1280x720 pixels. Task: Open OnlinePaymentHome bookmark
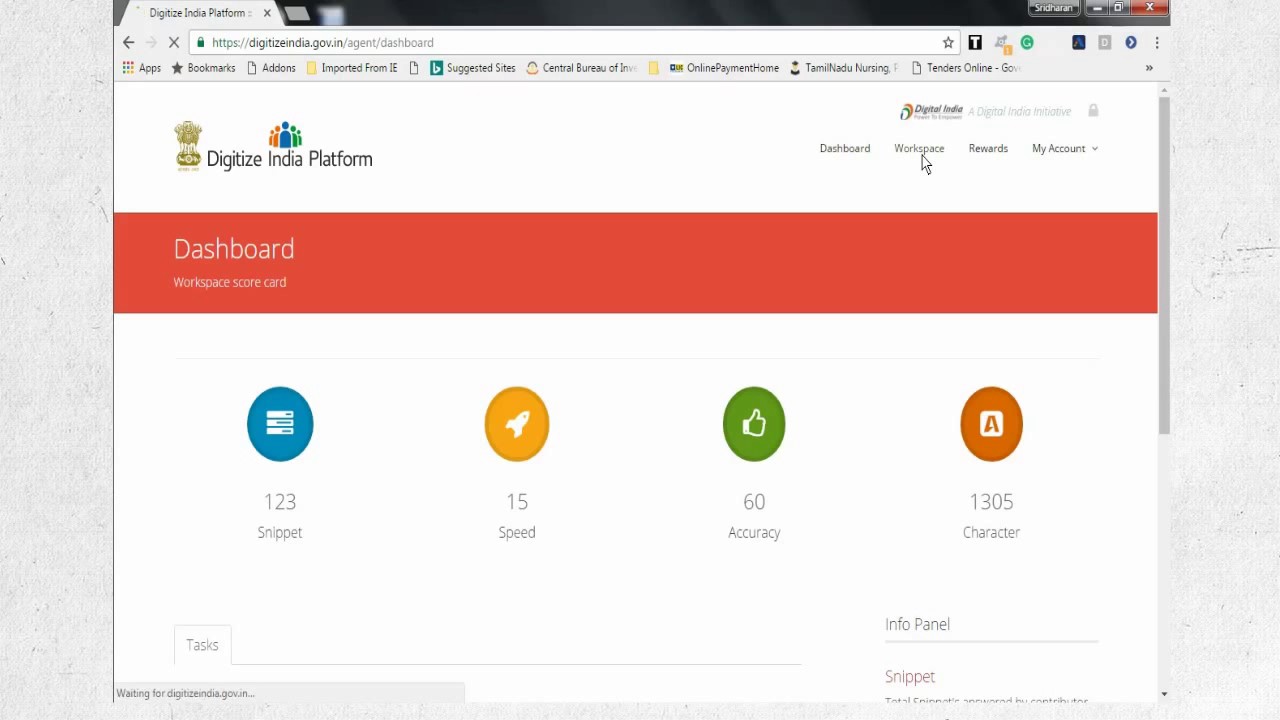(724, 68)
